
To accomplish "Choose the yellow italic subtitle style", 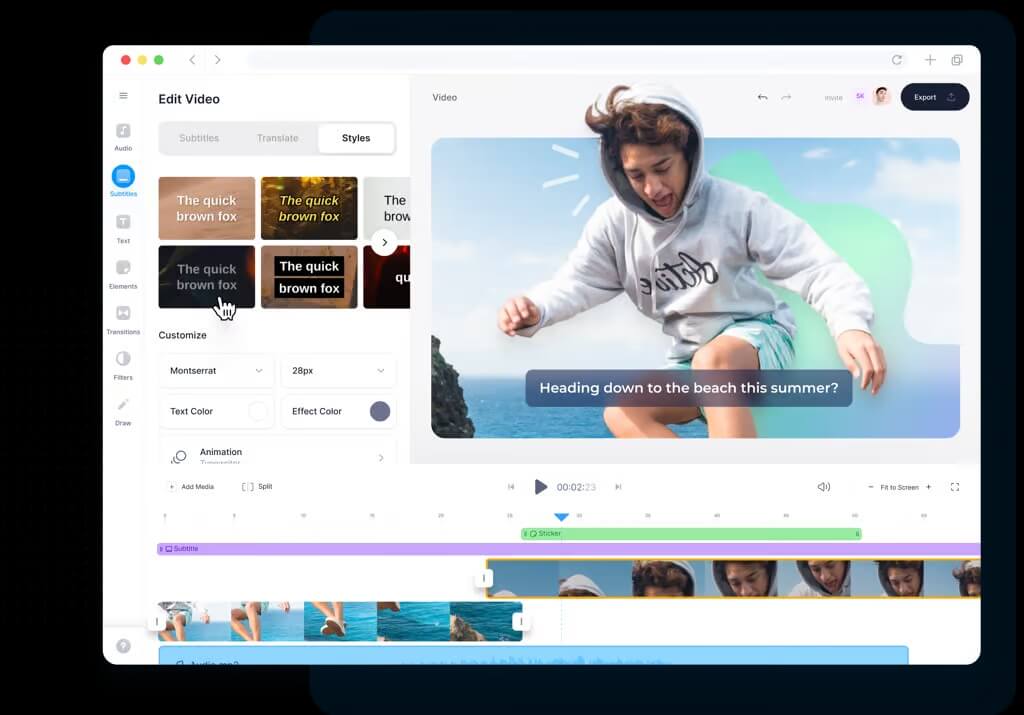I will (309, 208).
